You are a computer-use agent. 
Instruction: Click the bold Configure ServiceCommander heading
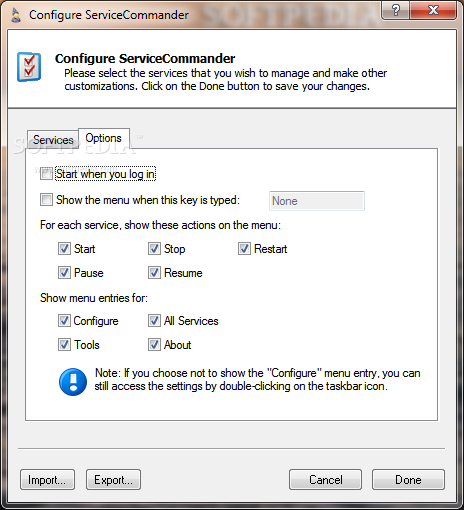(x=145, y=59)
